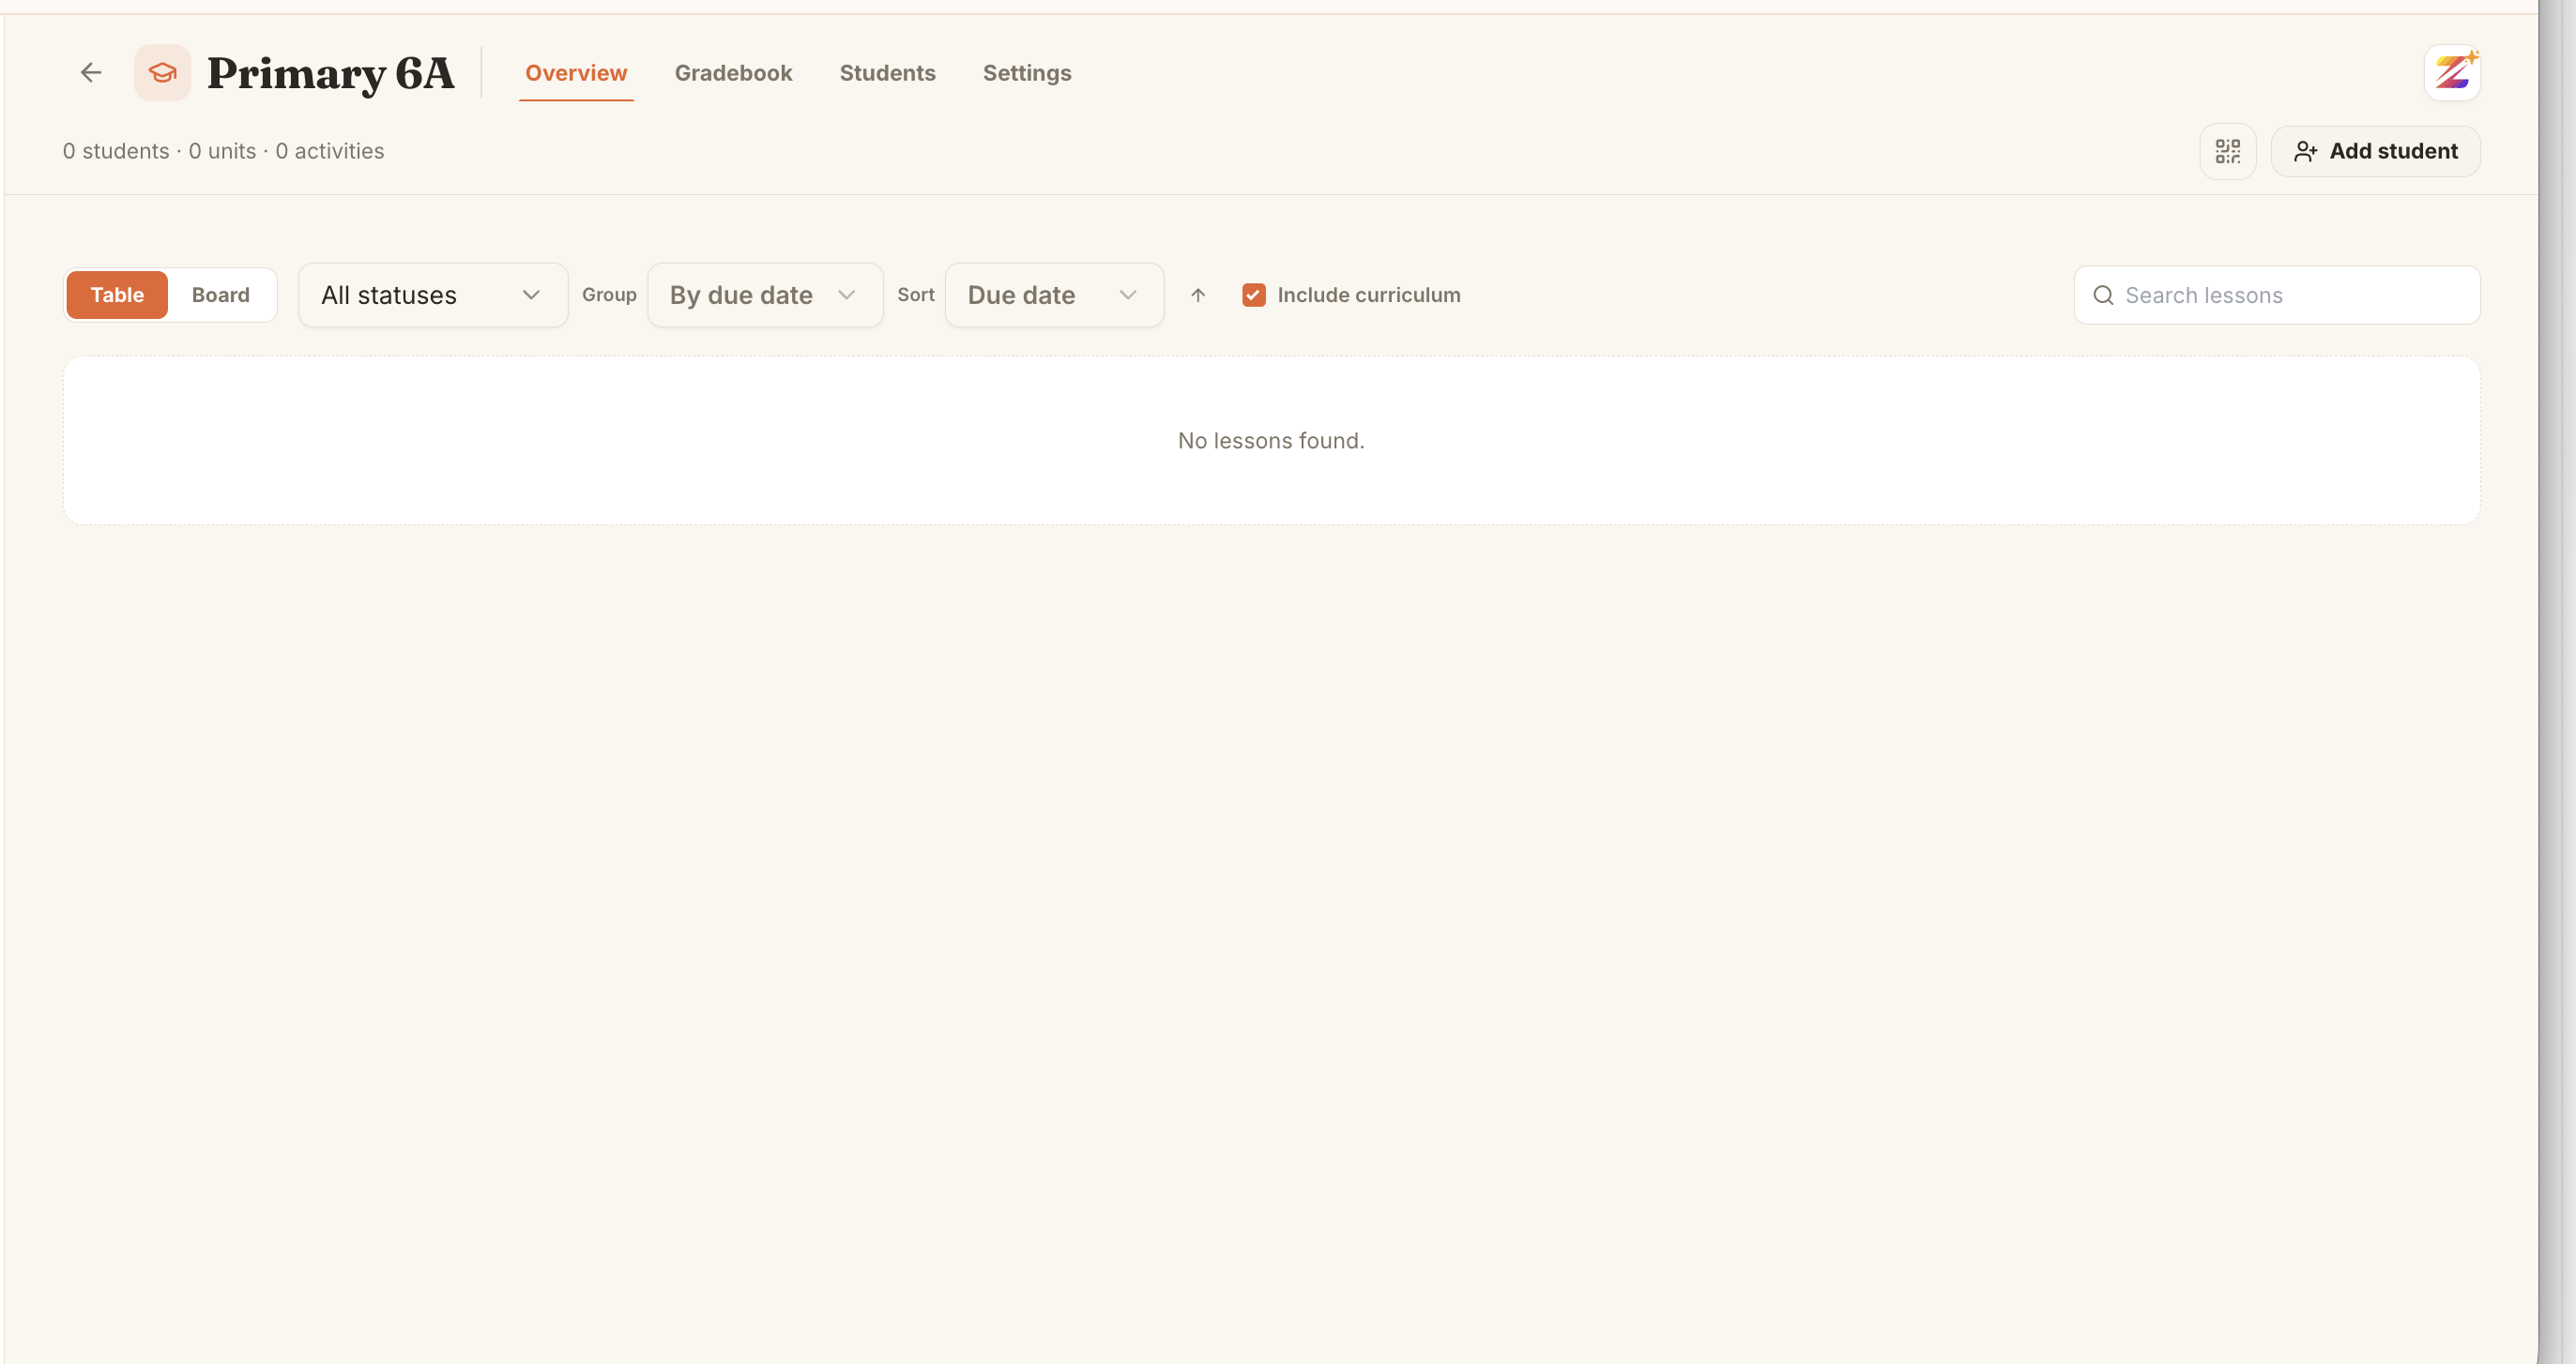
Task: Open the Students tab
Action: tap(887, 73)
